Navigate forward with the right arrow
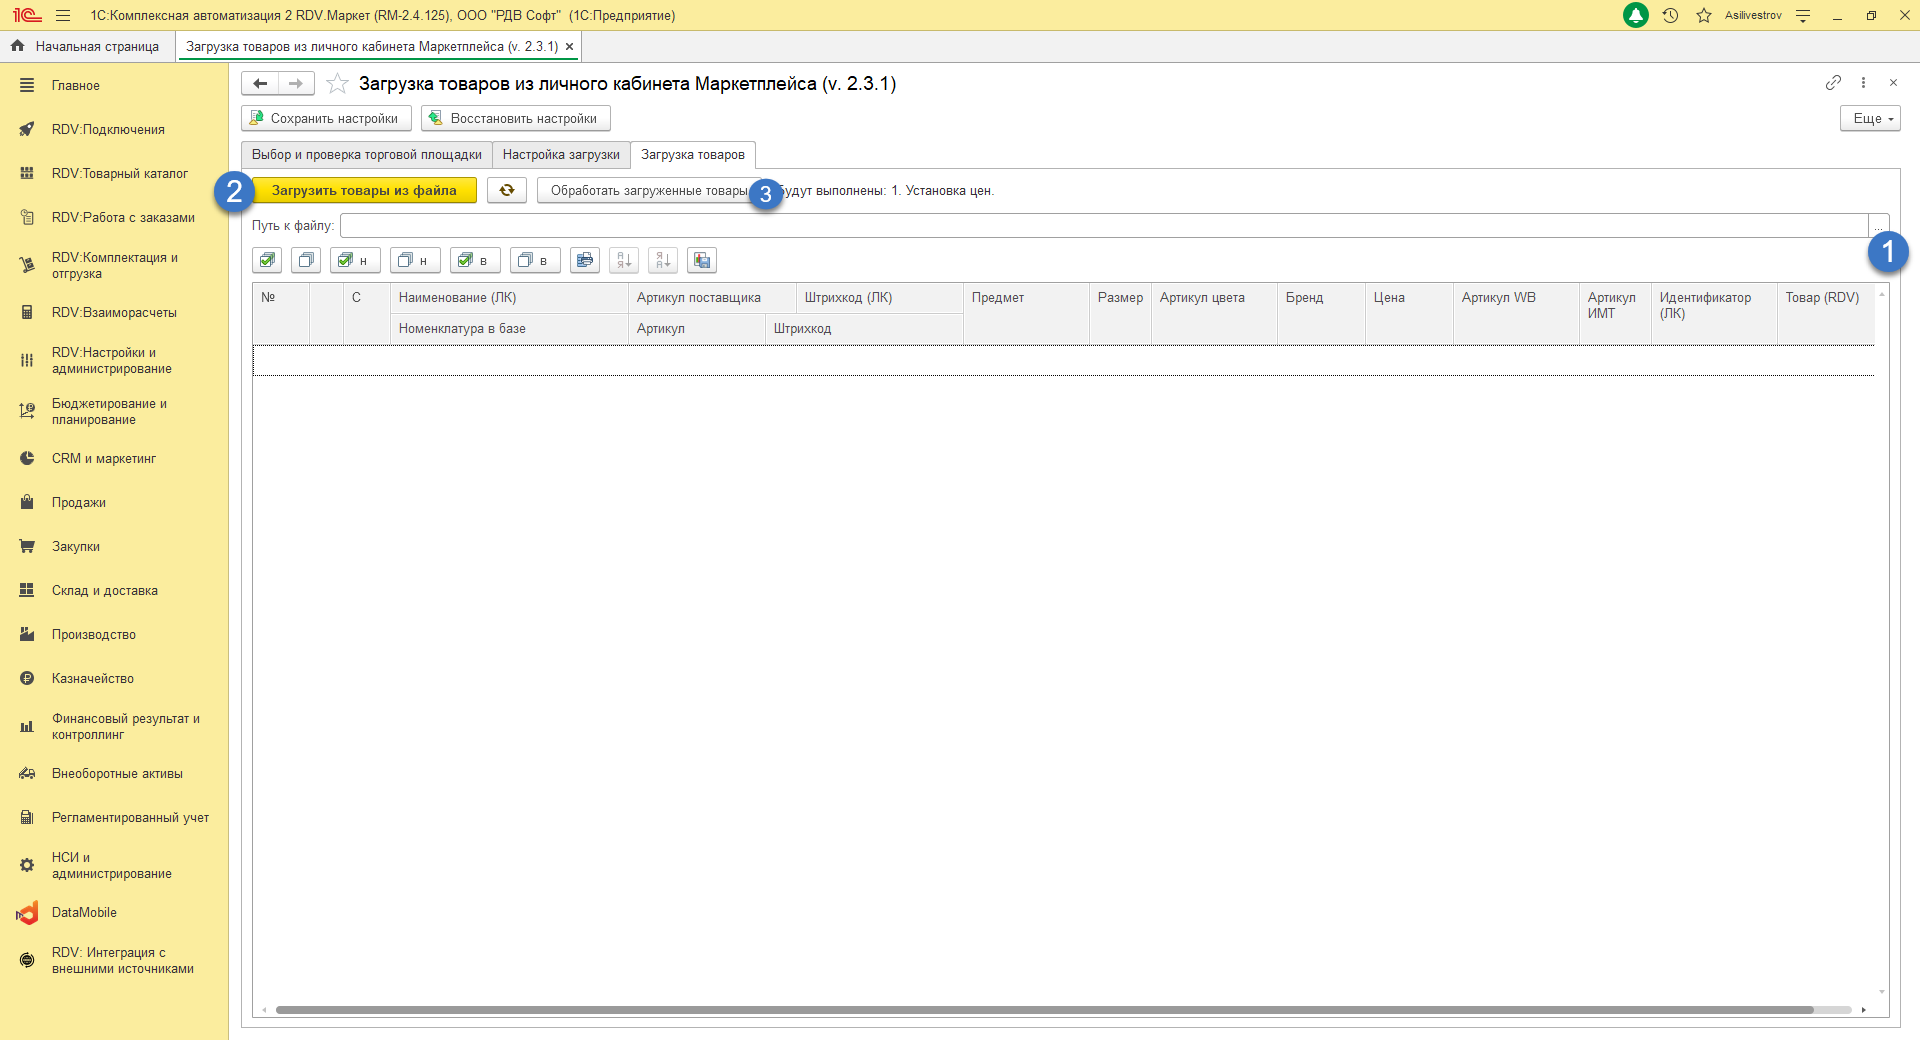Screen dimensions: 1920x1040 (x=296, y=83)
